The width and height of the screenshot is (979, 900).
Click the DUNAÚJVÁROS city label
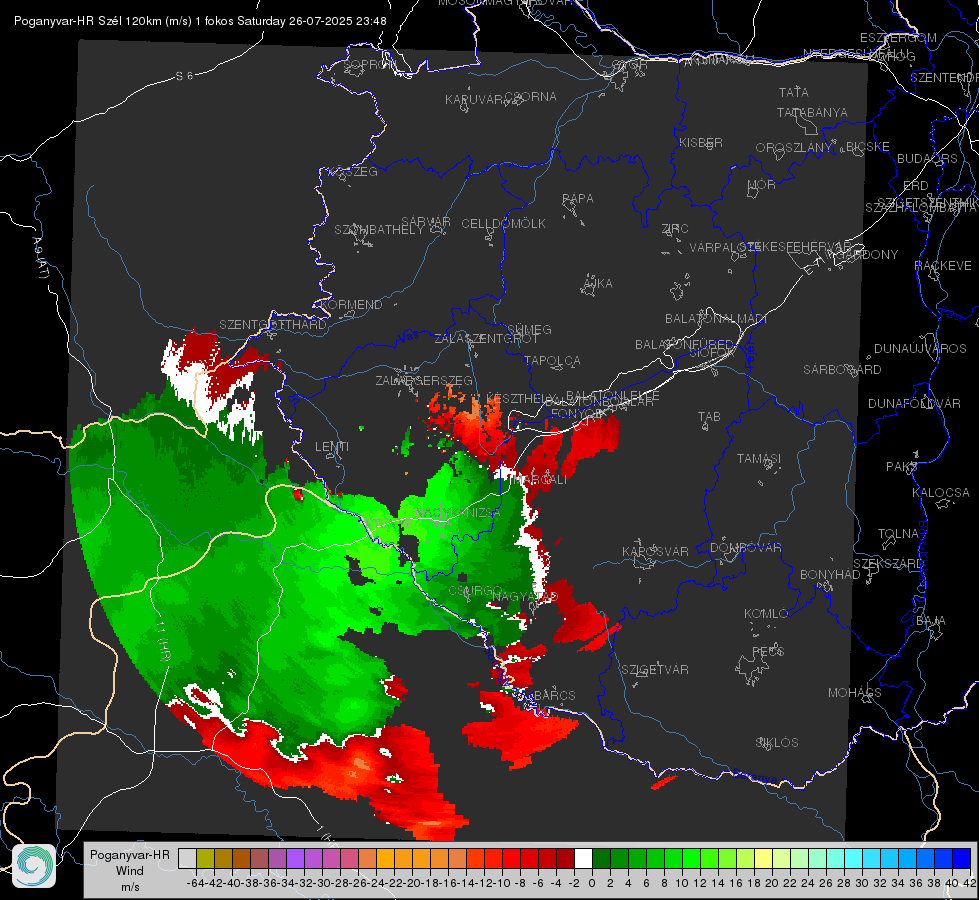pyautogui.click(x=920, y=349)
